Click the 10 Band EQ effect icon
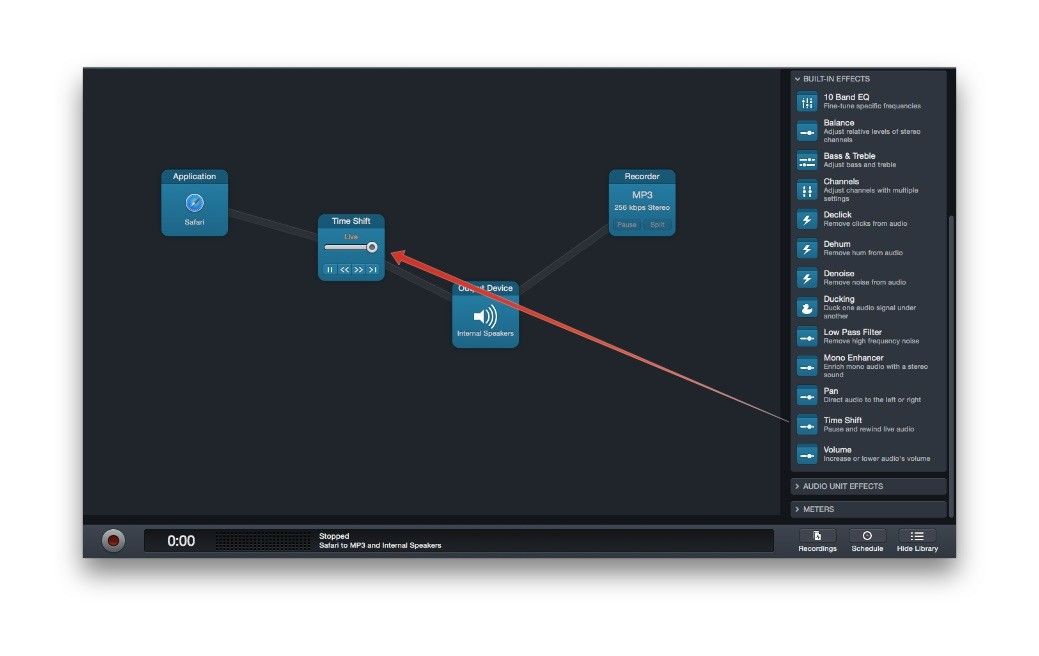Screen dimensions: 1039x656 tap(807, 102)
